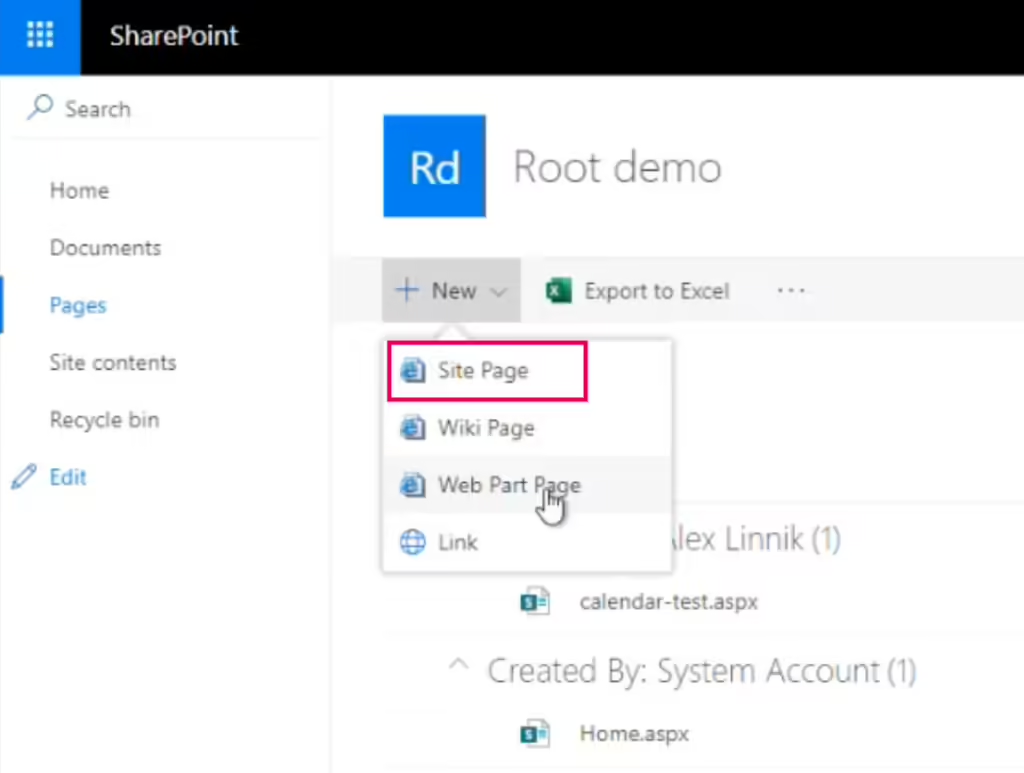1024x773 pixels.
Task: Click the calendar-test.aspx file icon
Action: pyautogui.click(x=535, y=601)
